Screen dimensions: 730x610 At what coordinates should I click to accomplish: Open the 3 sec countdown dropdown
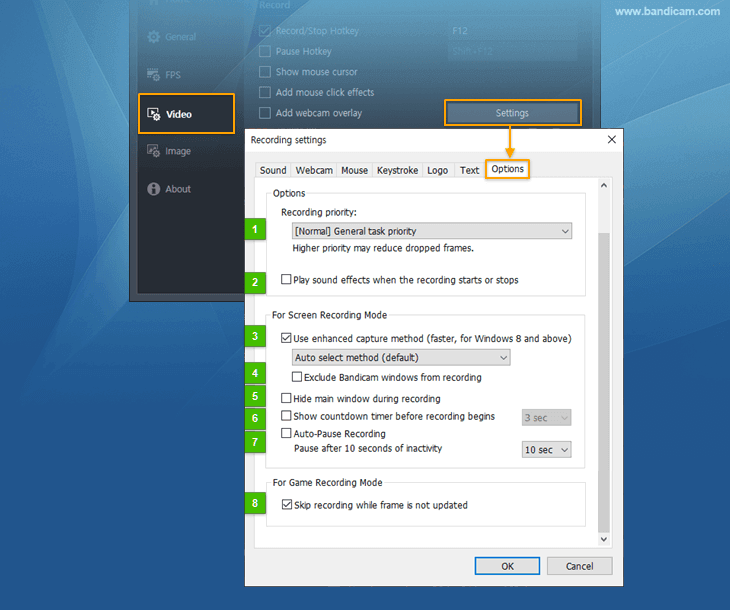pos(546,418)
